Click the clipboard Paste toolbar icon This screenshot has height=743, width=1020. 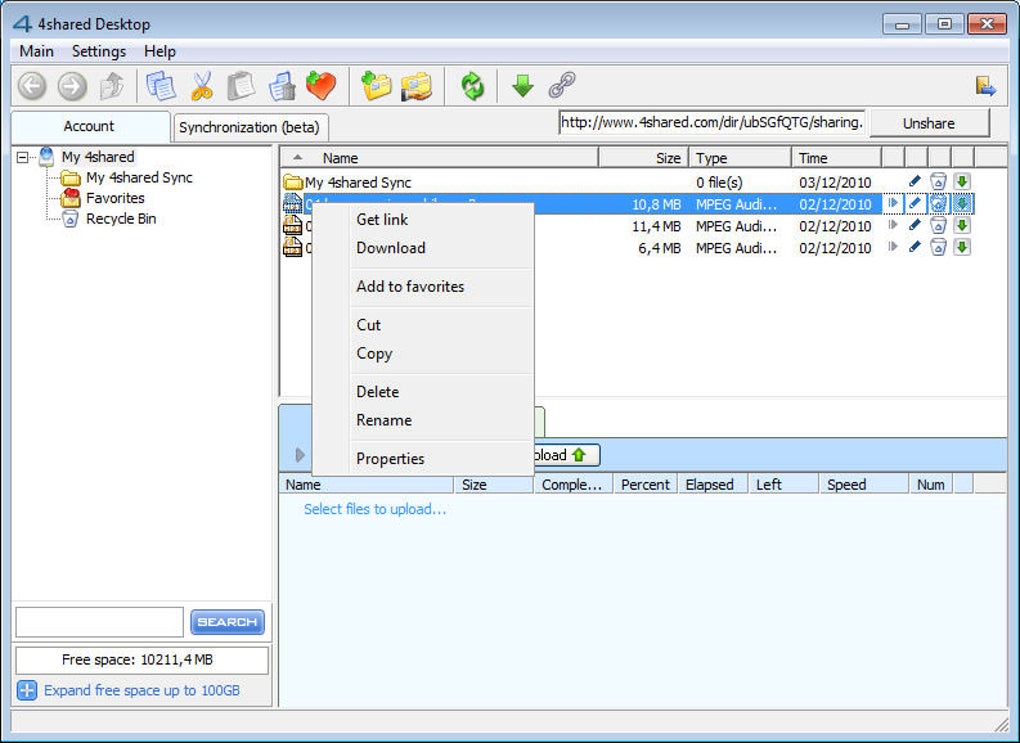[241, 85]
